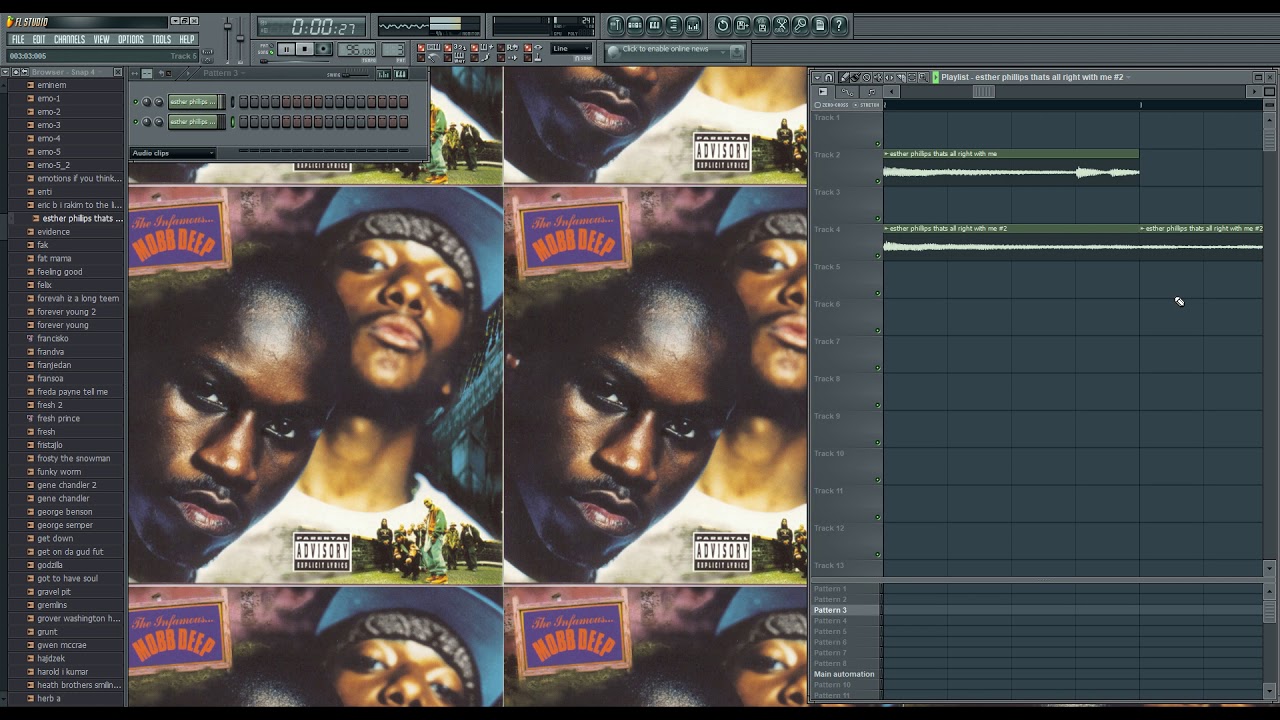Click the render as audio file icon

click(x=762, y=25)
